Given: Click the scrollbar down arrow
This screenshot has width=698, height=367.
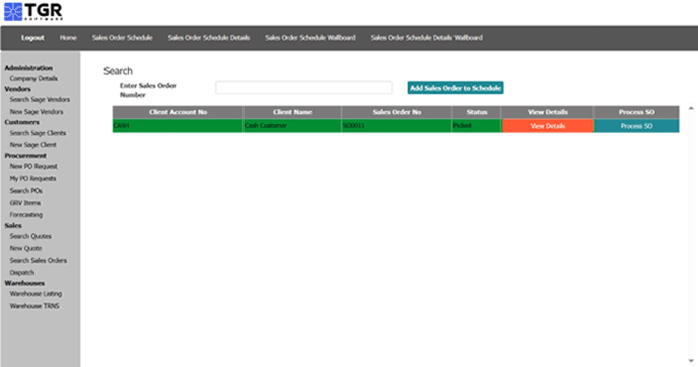Looking at the screenshot, I should [691, 361].
